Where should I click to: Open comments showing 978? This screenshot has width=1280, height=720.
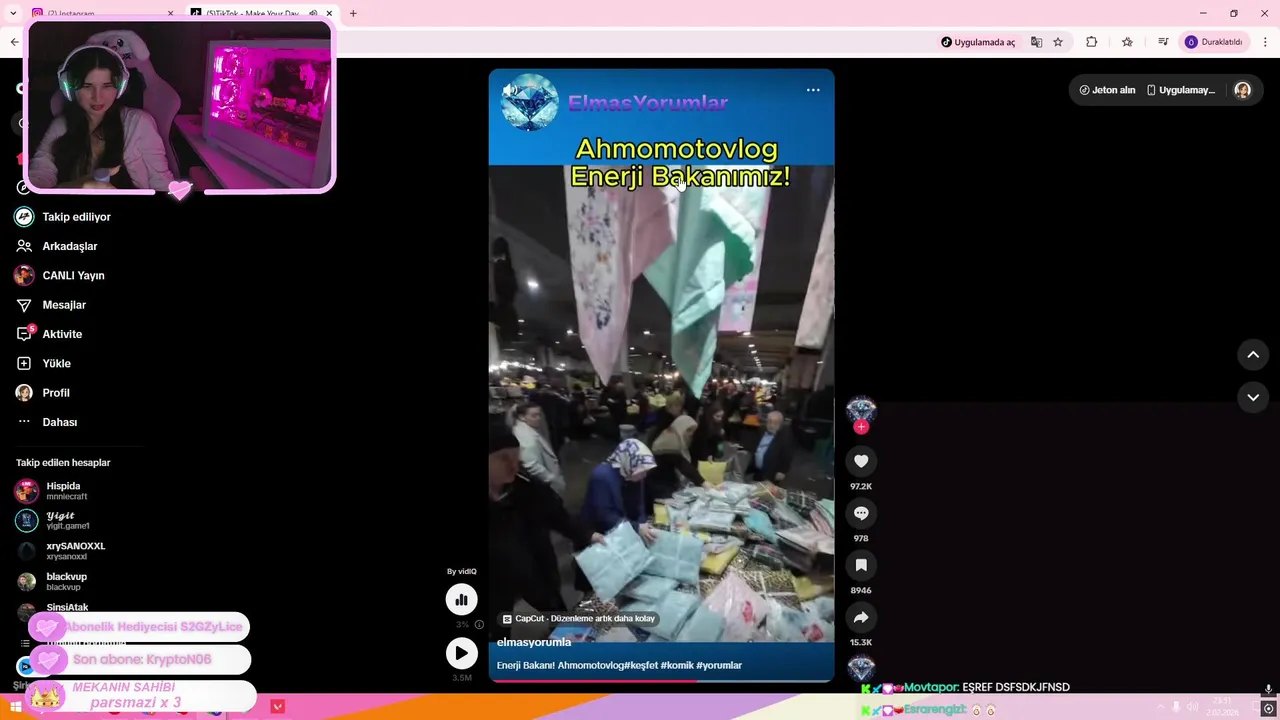861,513
